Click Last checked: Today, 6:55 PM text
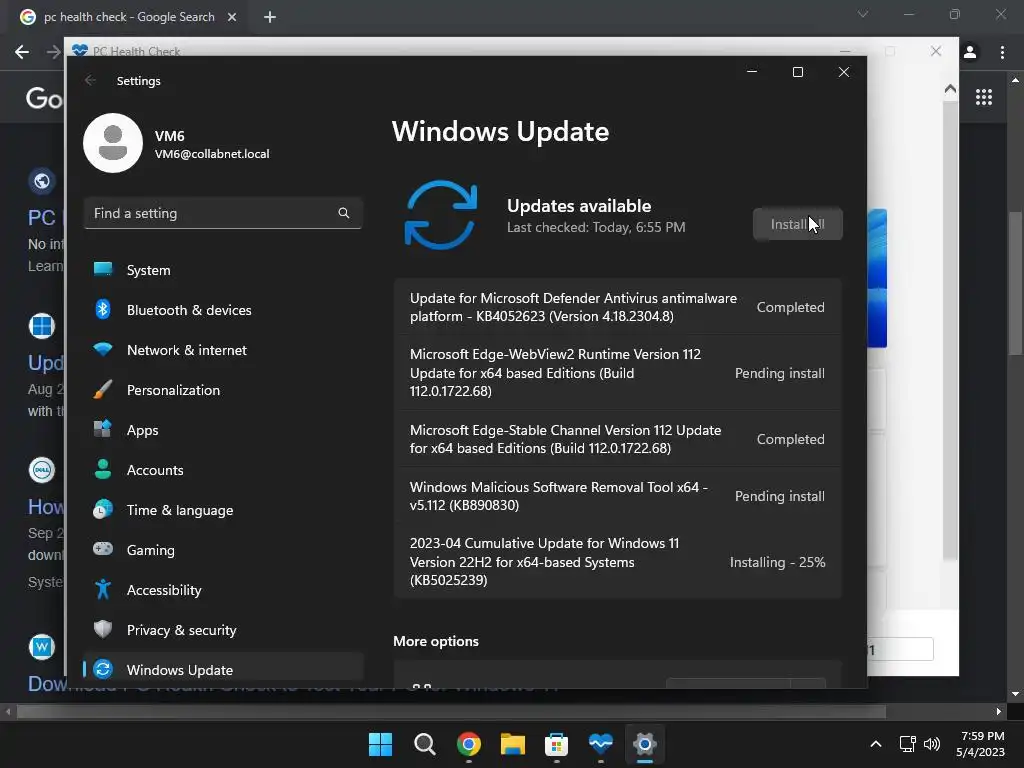1024x768 pixels. click(x=596, y=227)
